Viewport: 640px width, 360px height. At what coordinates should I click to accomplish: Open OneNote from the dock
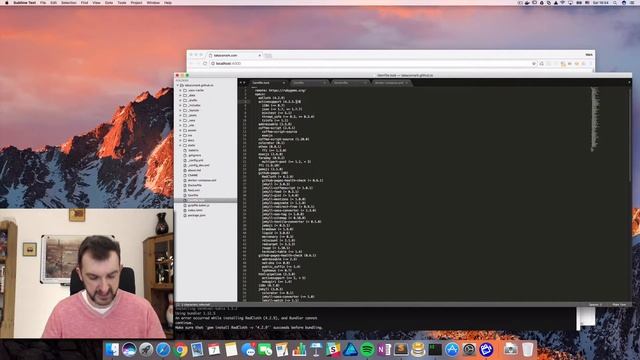point(384,349)
